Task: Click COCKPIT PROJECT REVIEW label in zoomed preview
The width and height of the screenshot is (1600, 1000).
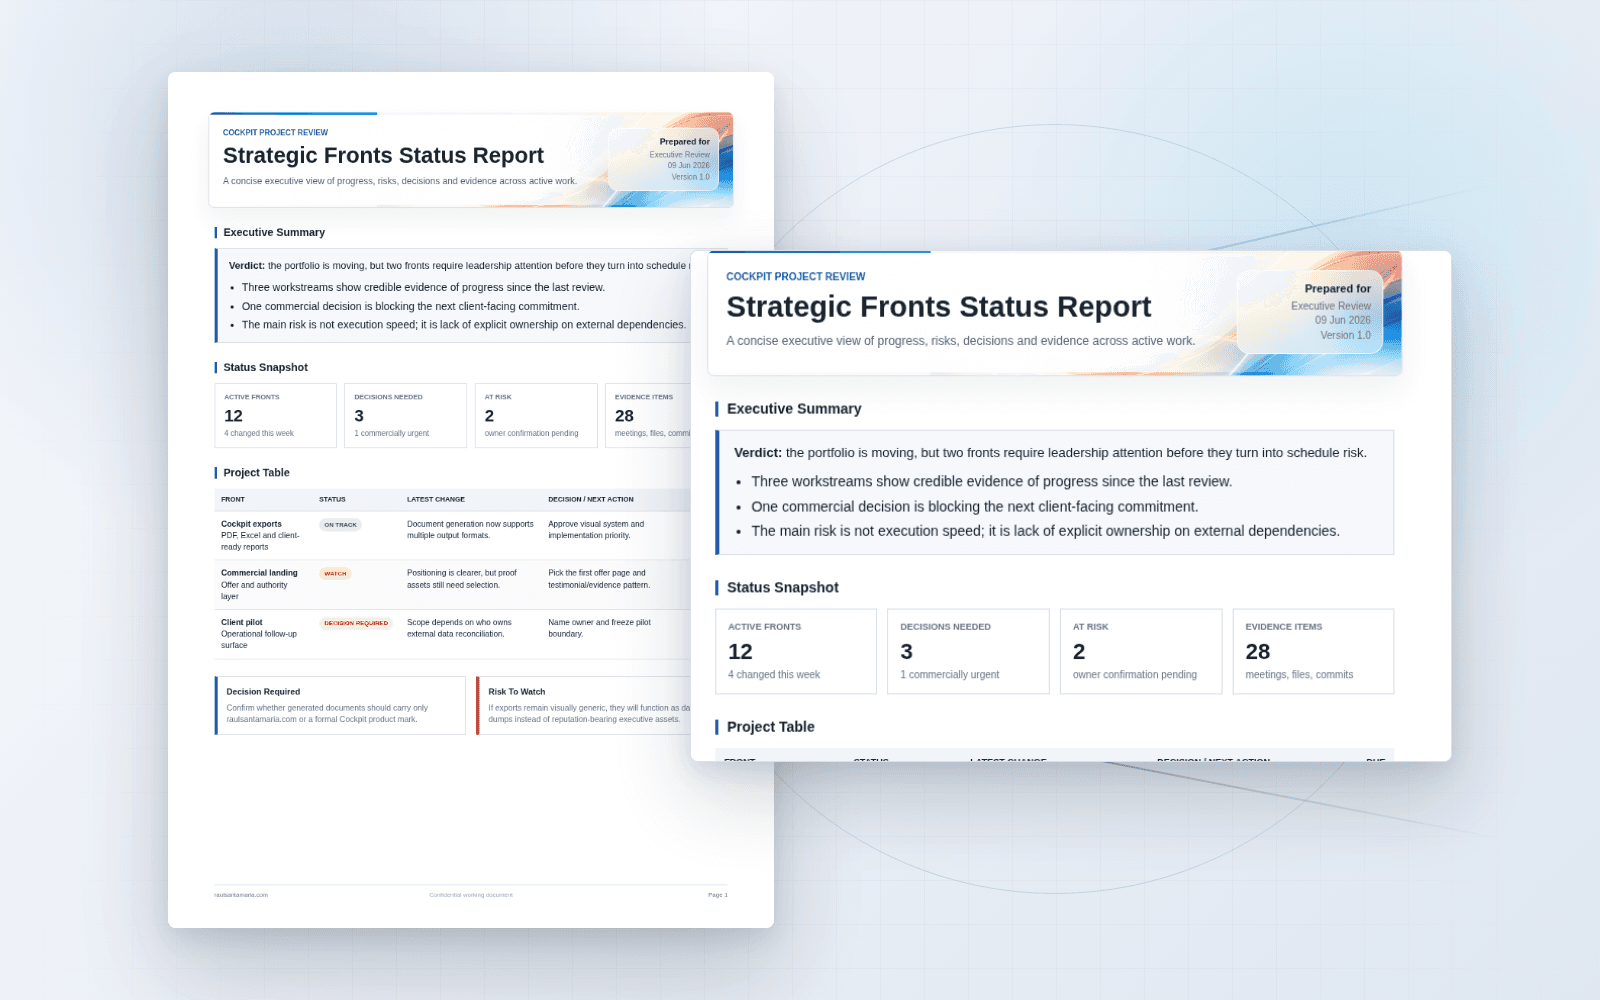Action: (x=795, y=276)
